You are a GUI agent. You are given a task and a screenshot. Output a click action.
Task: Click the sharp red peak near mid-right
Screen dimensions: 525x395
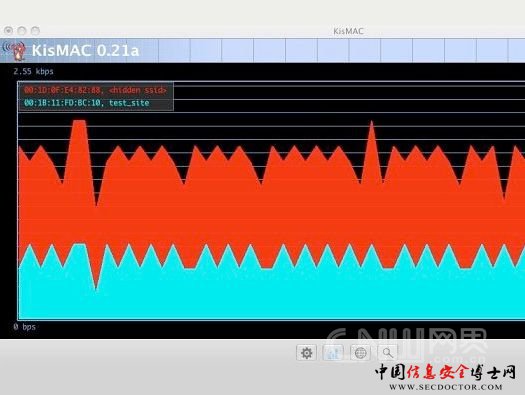[x=372, y=147]
